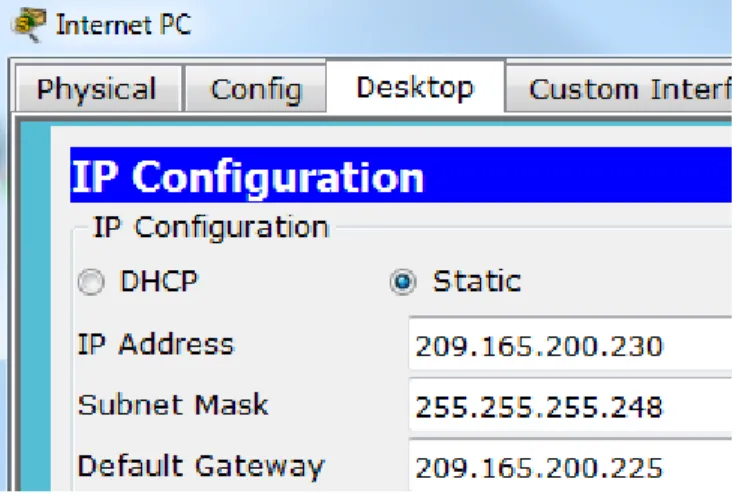Viewport: 739px width, 497px height.
Task: Click the Default Gateway label
Action: 201,466
